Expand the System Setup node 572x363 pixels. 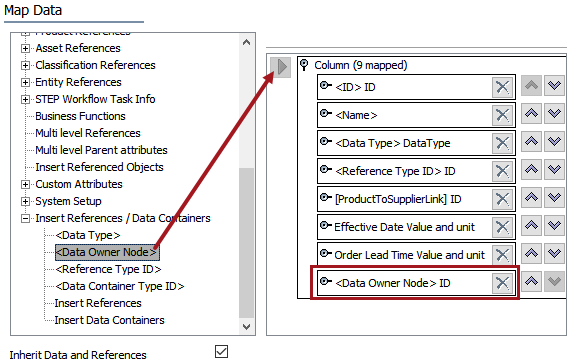click(25, 201)
